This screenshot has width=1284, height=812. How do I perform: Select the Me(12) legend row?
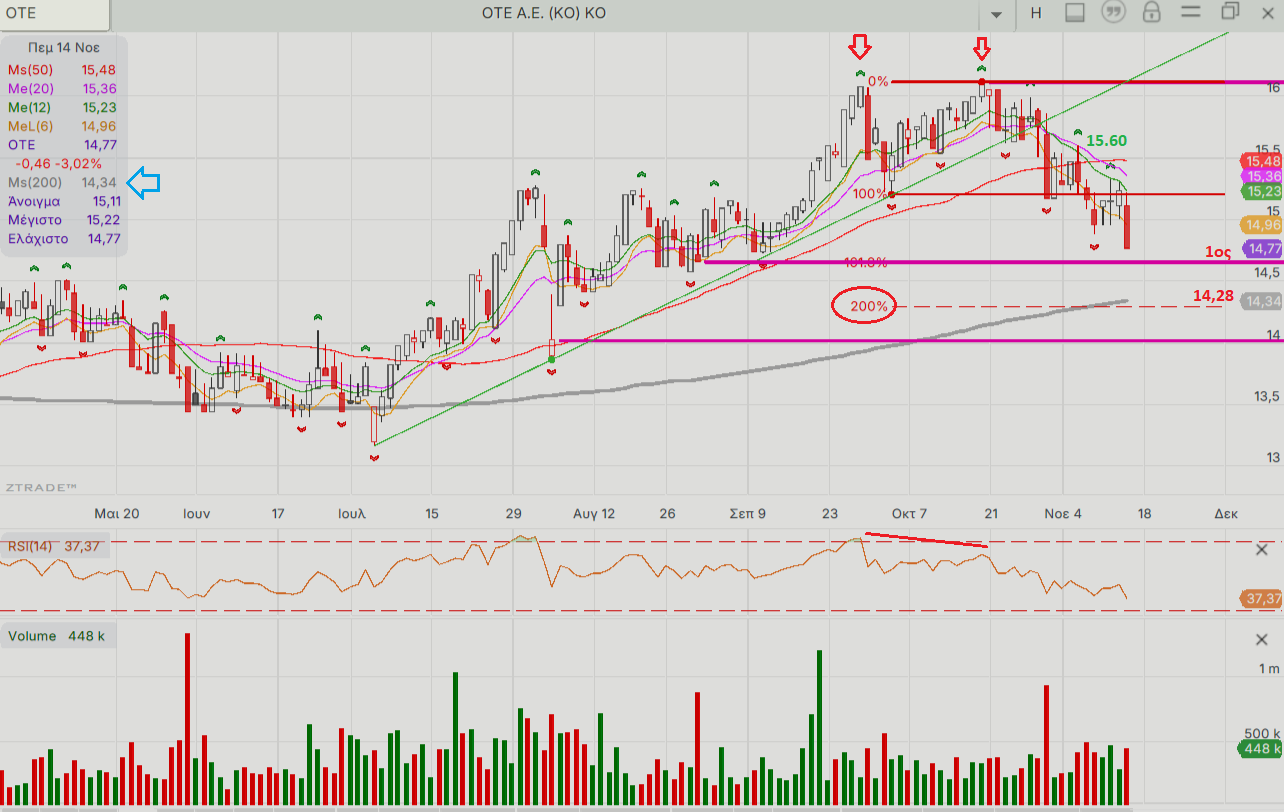coord(63,107)
